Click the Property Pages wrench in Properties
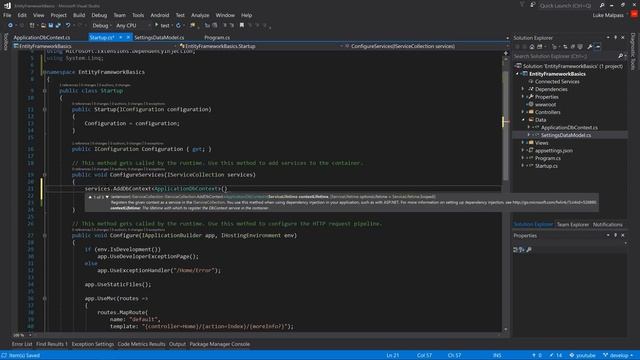Screen dimensions: 640x360 tap(529, 249)
